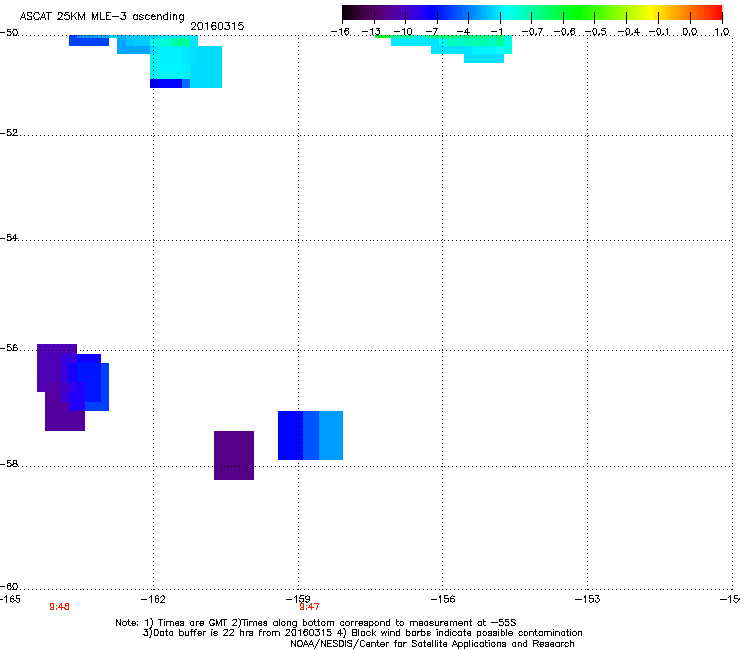Click the colorbar label -0.7
Image resolution: width=740 pixels, height=650 pixels.
(x=532, y=32)
